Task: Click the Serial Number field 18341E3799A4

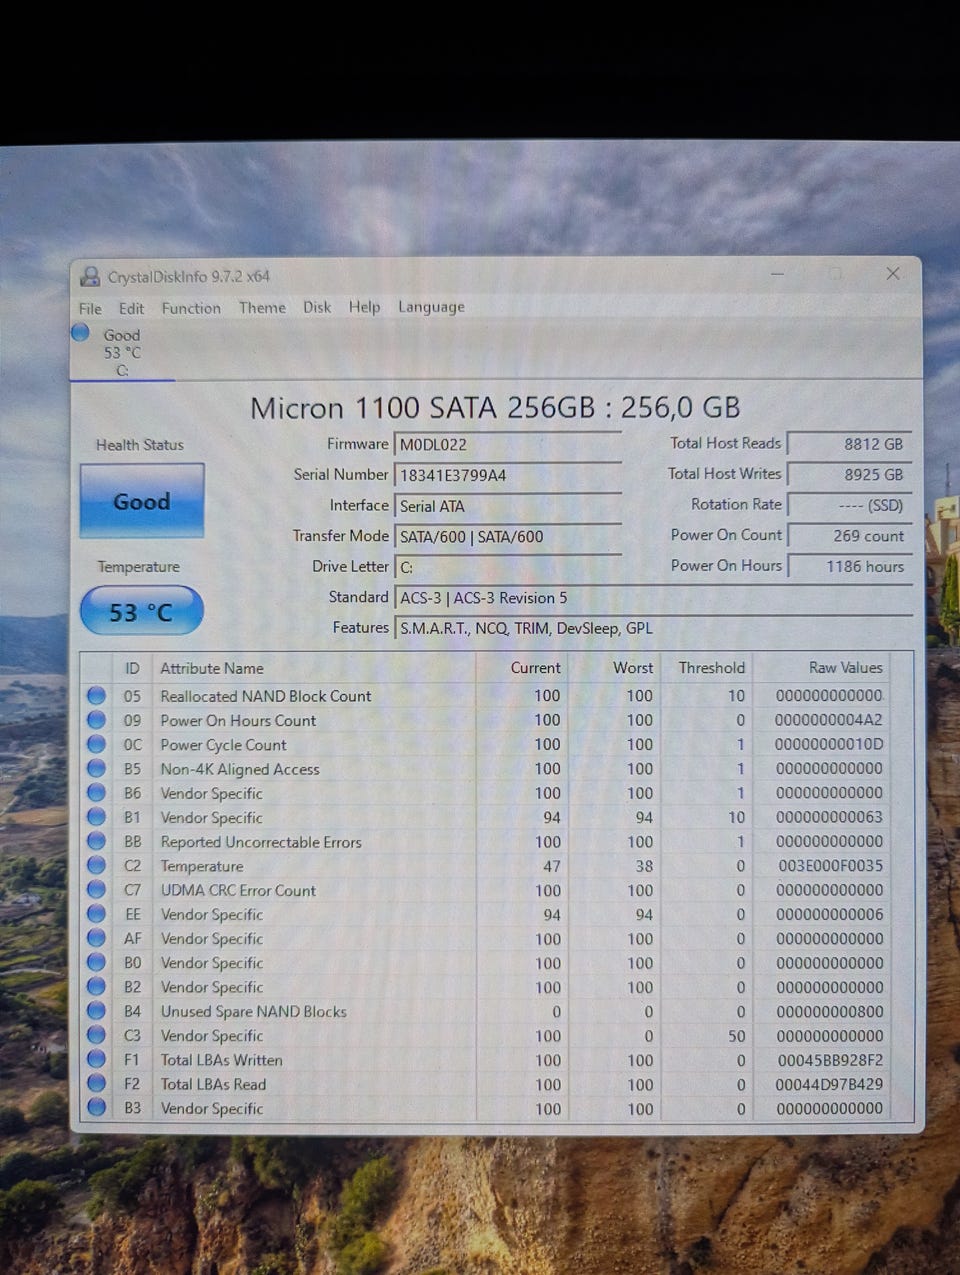Action: (x=508, y=475)
